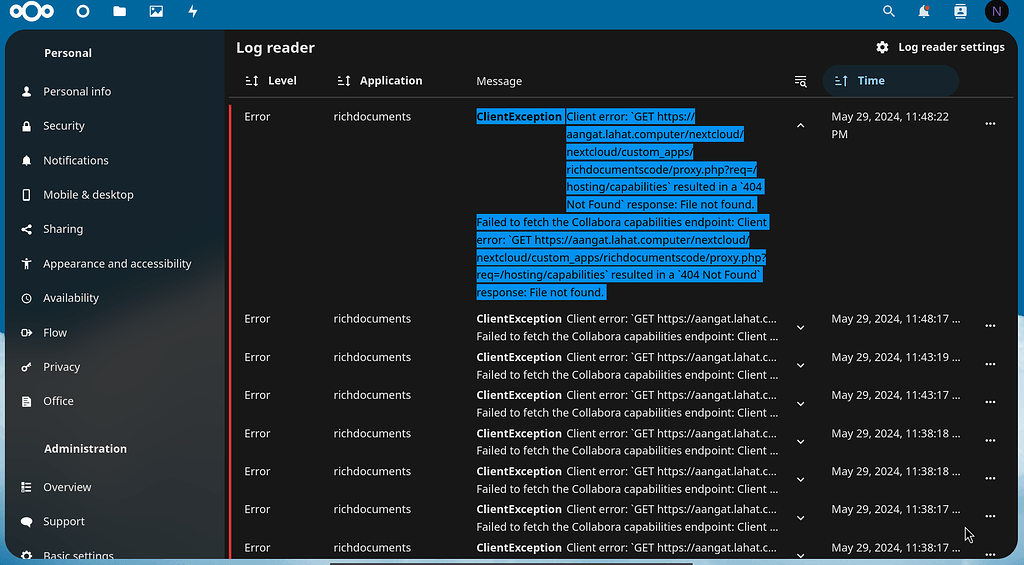
Task: Open the user avatar menu N
Action: pos(997,11)
